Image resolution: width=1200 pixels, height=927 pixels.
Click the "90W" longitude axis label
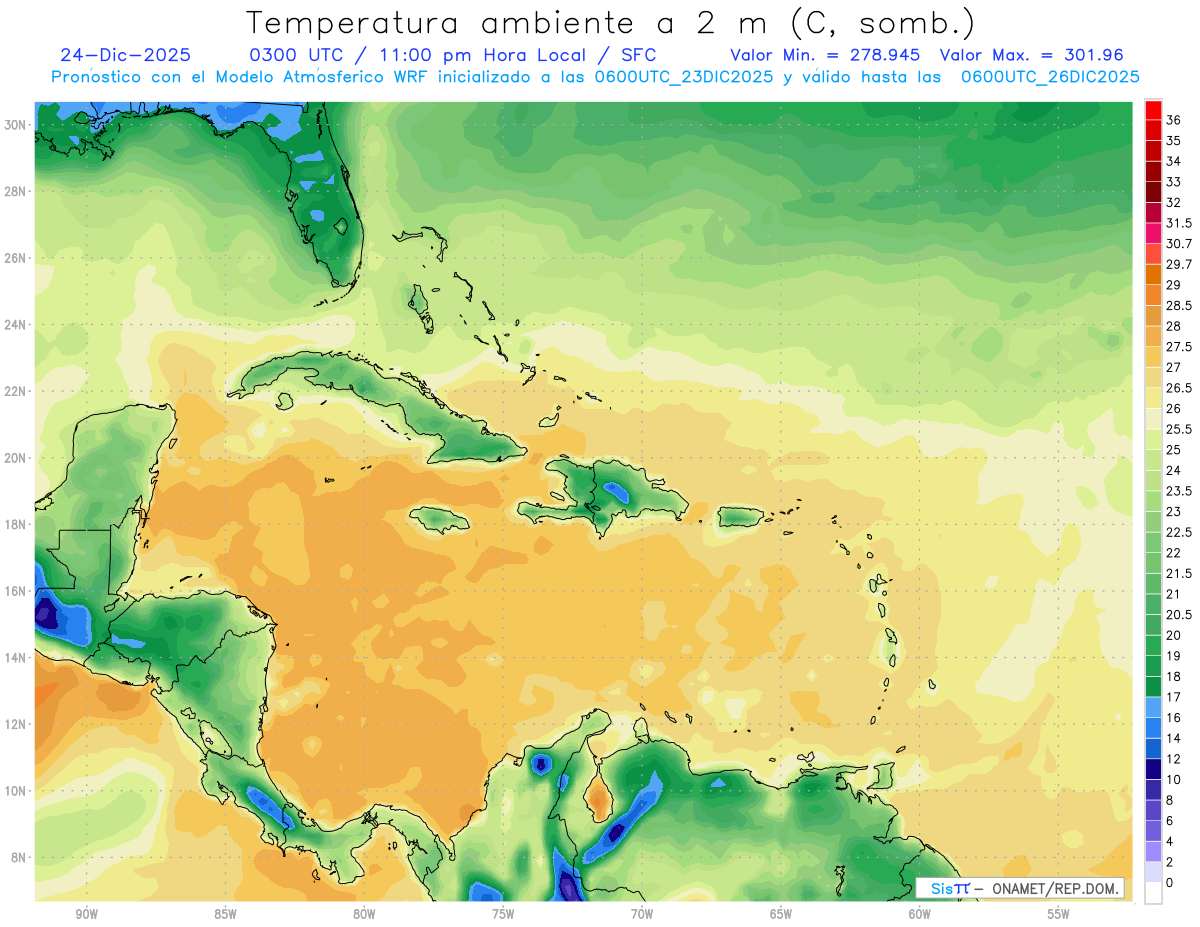pos(86,914)
